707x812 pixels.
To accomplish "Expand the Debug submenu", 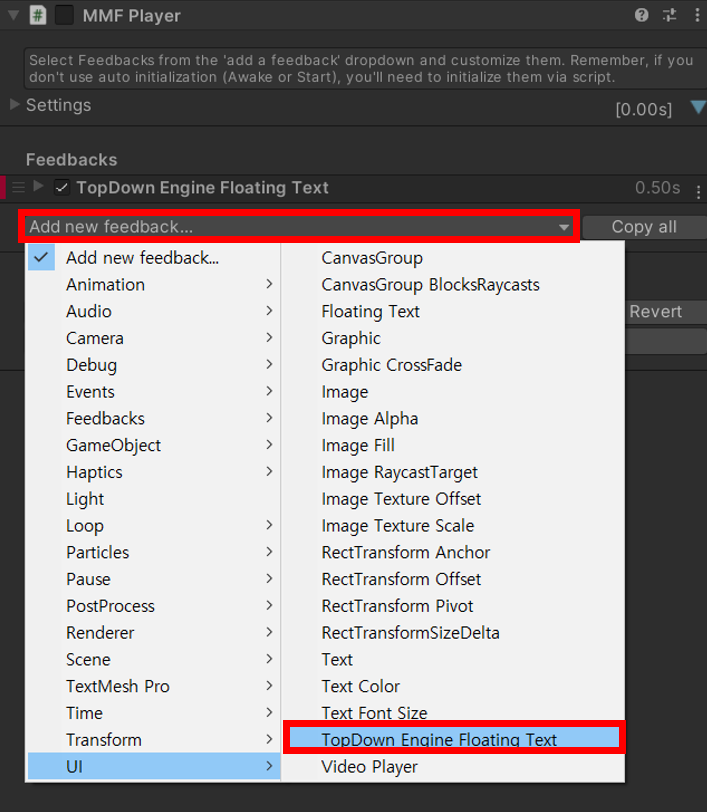I will point(154,365).
